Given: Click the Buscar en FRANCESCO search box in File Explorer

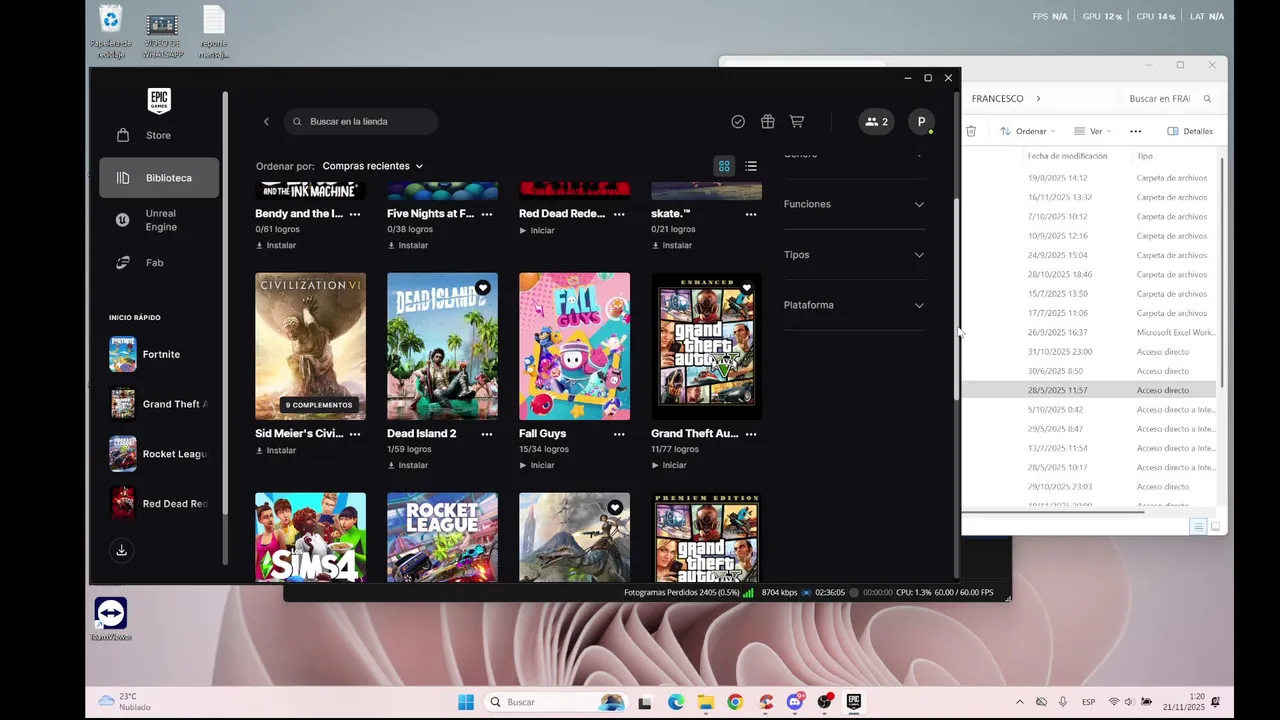Looking at the screenshot, I should point(1167,99).
